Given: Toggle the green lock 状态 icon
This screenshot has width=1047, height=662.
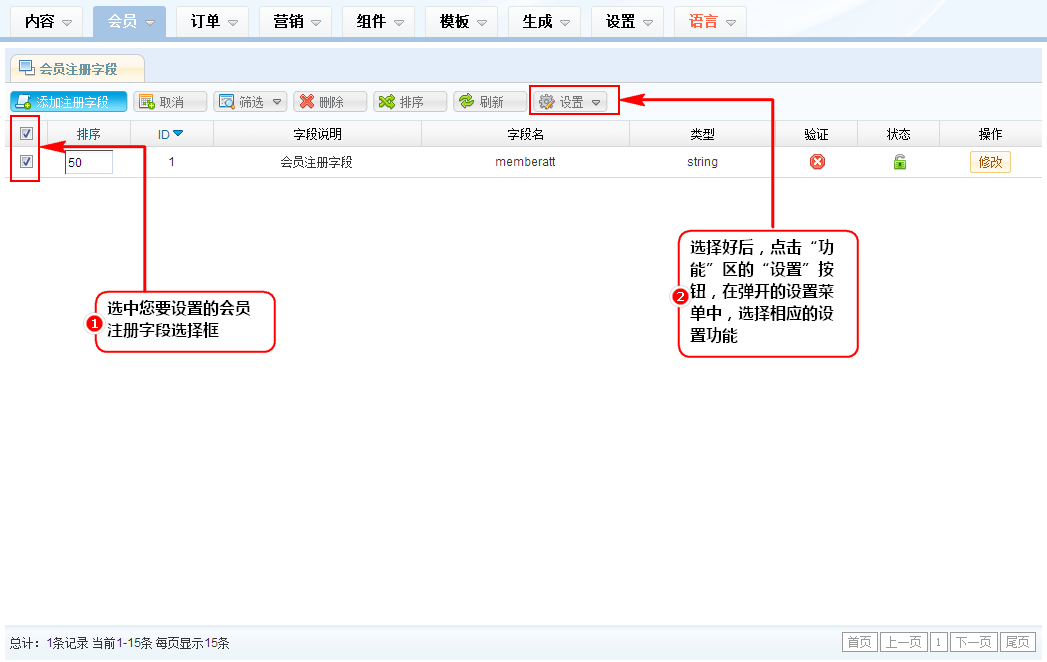Looking at the screenshot, I should pyautogui.click(x=899, y=162).
